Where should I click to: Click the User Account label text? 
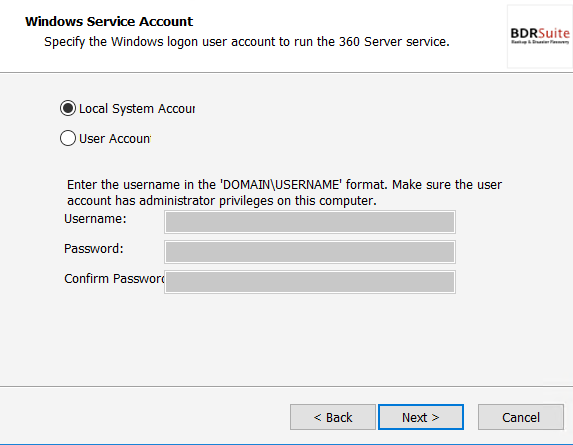(x=115, y=139)
